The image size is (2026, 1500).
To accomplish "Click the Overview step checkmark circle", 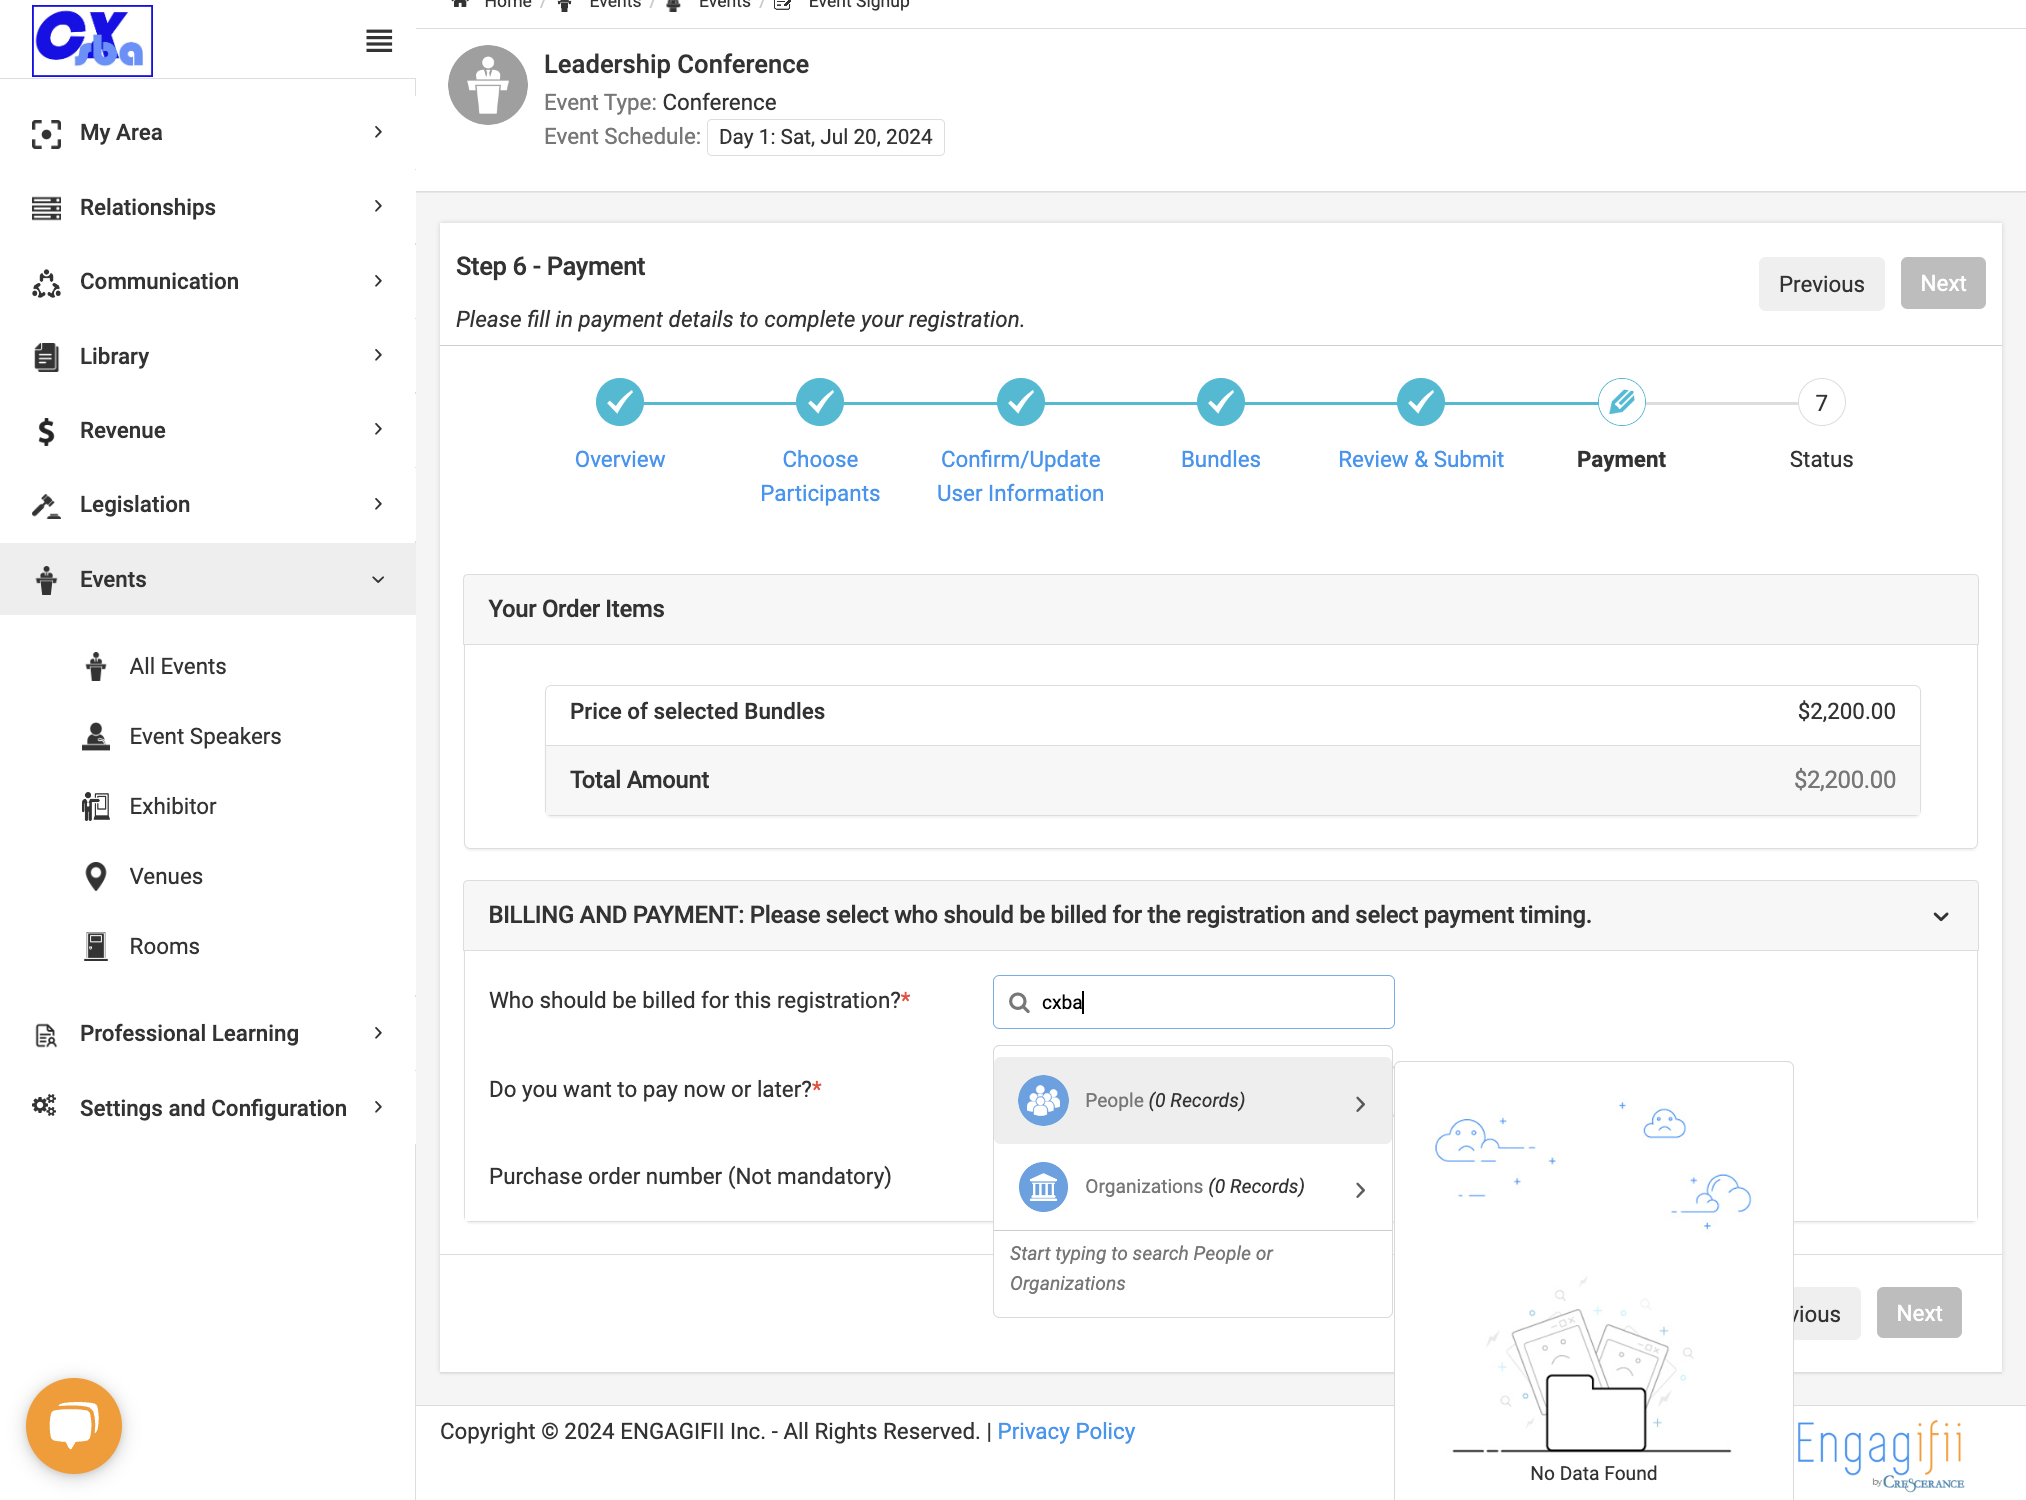I will (620, 403).
